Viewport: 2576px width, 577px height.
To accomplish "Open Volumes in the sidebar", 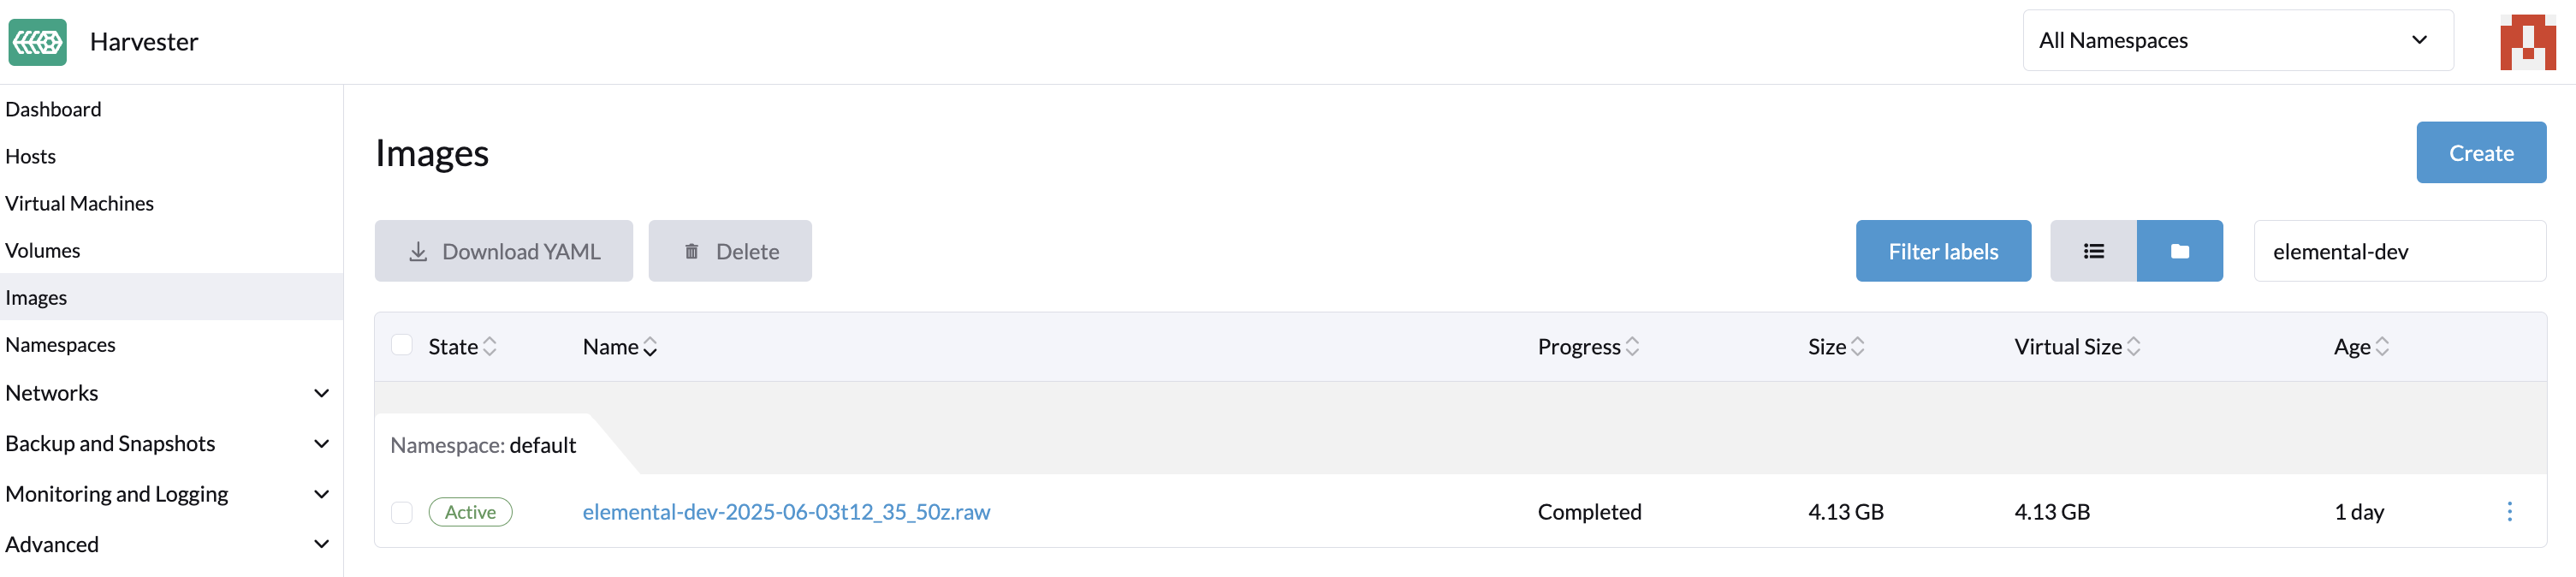I will point(43,250).
